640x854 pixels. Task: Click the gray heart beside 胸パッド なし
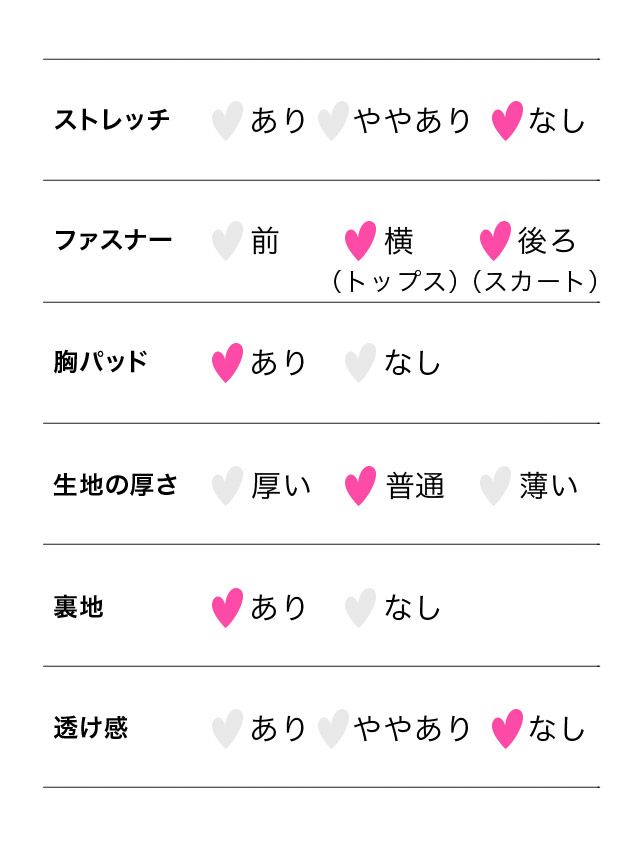[360, 362]
